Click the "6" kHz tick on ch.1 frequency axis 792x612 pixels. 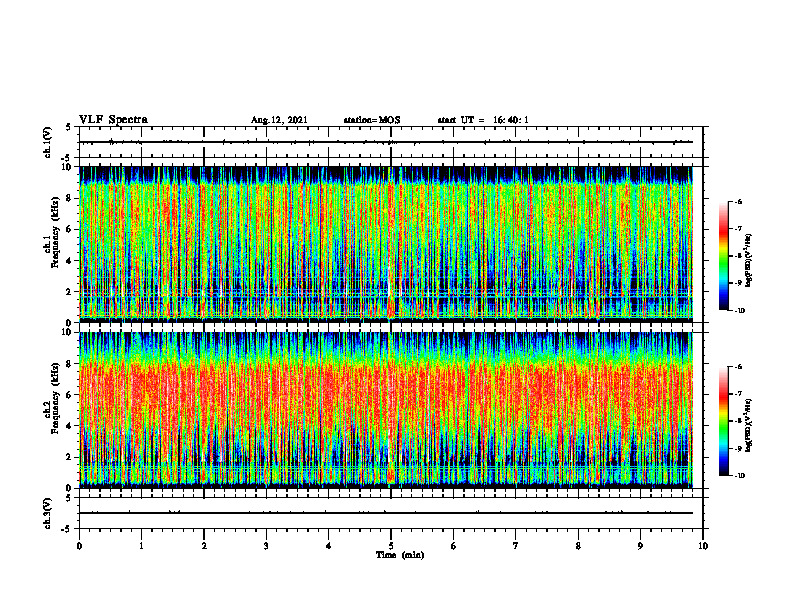(x=70, y=229)
